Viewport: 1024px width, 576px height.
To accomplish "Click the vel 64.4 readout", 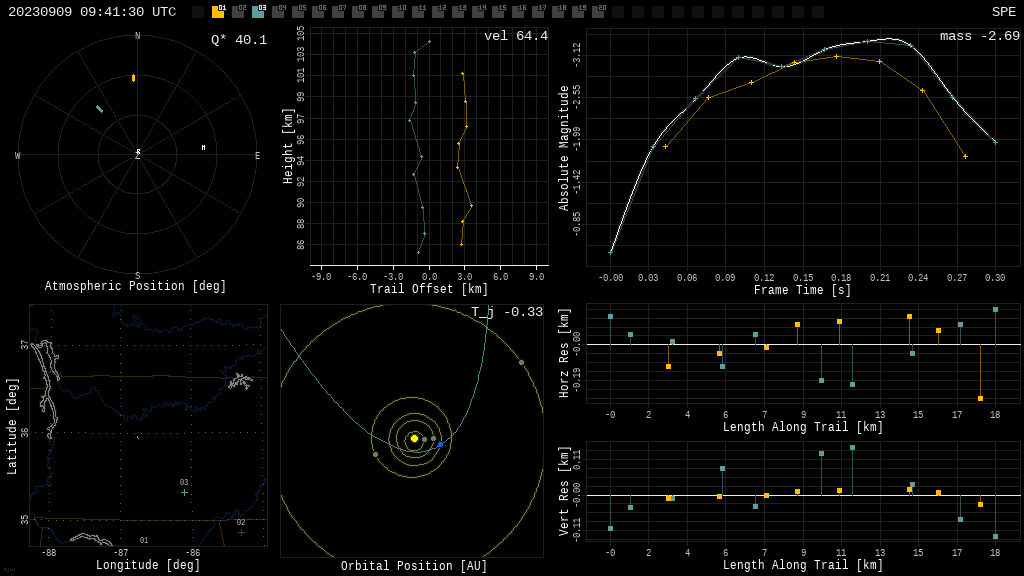I will (516, 36).
